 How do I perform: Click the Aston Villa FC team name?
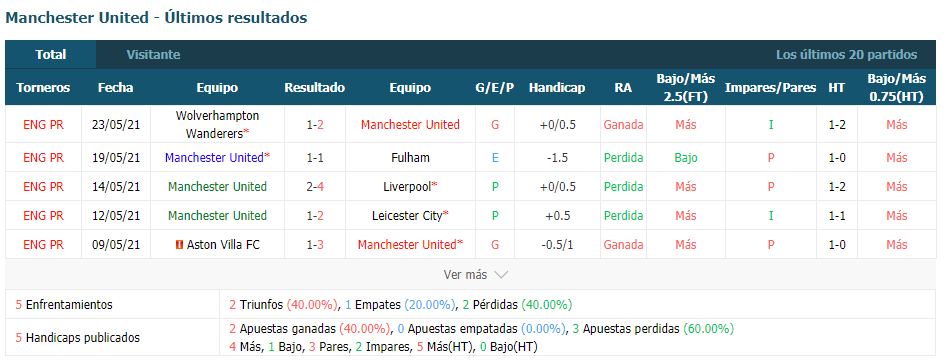215,245
